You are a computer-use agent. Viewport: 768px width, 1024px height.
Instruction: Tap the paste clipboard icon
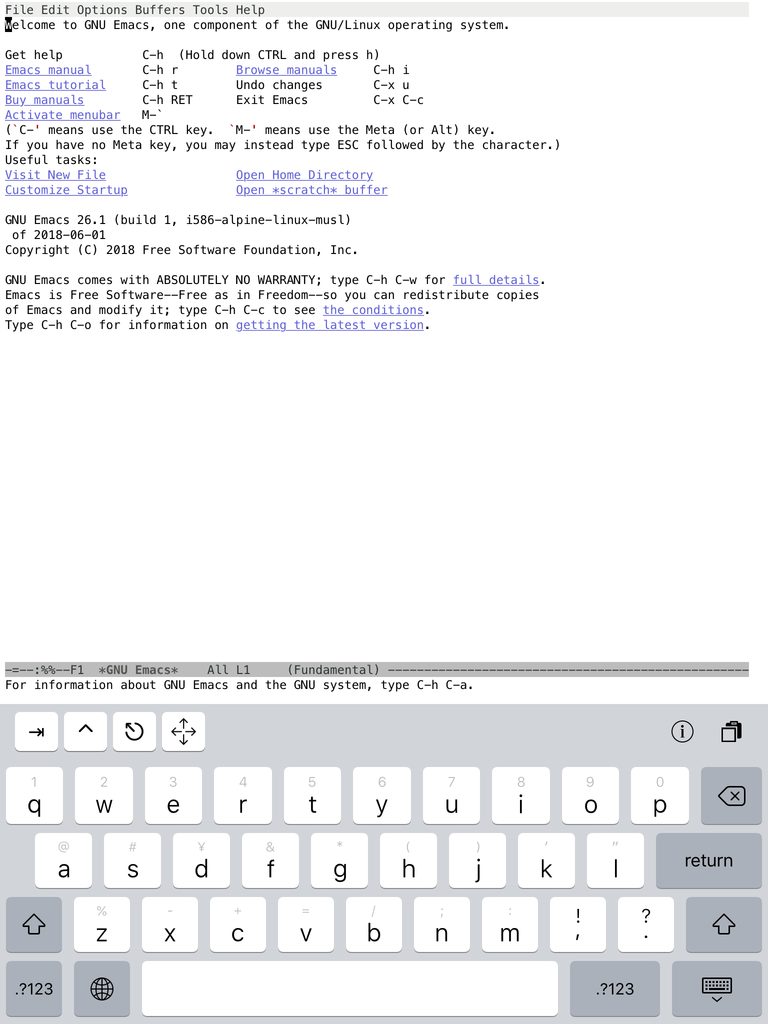[731, 731]
